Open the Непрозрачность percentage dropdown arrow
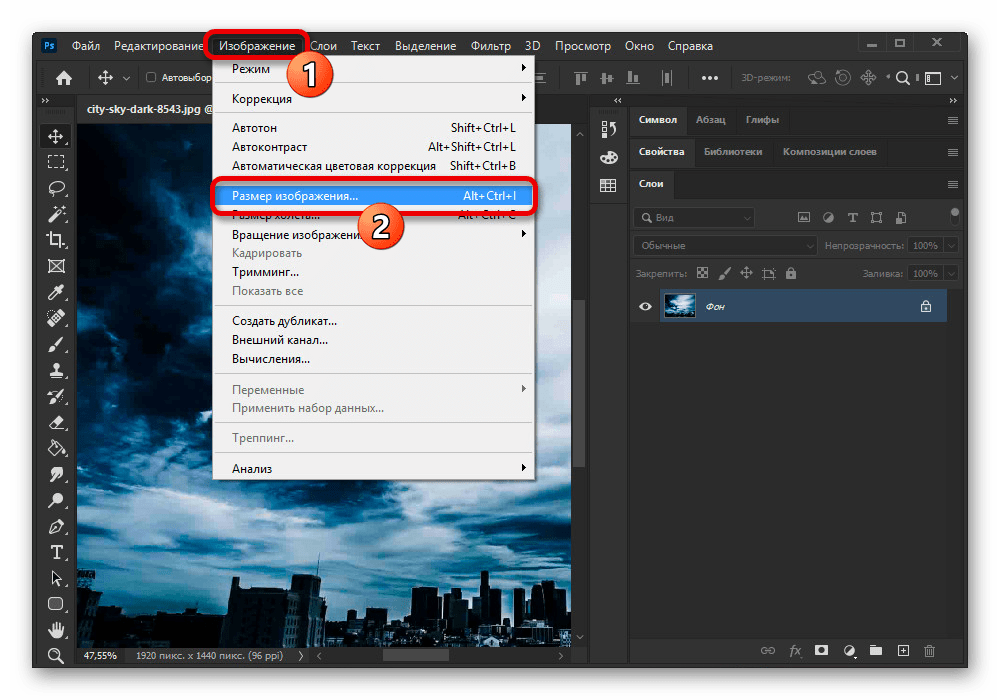The height and width of the screenshot is (700, 1000). pyautogui.click(x=951, y=245)
